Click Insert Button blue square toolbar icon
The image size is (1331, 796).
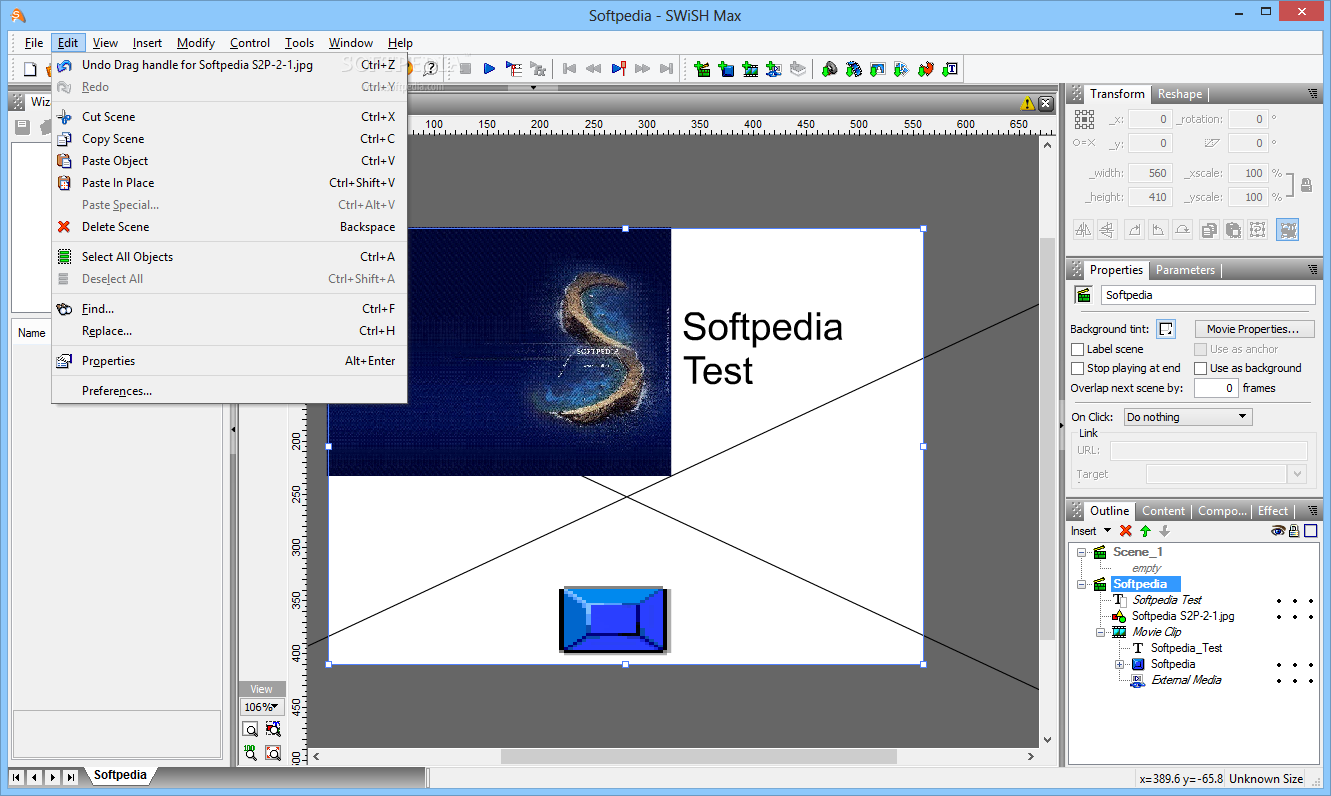coord(726,69)
